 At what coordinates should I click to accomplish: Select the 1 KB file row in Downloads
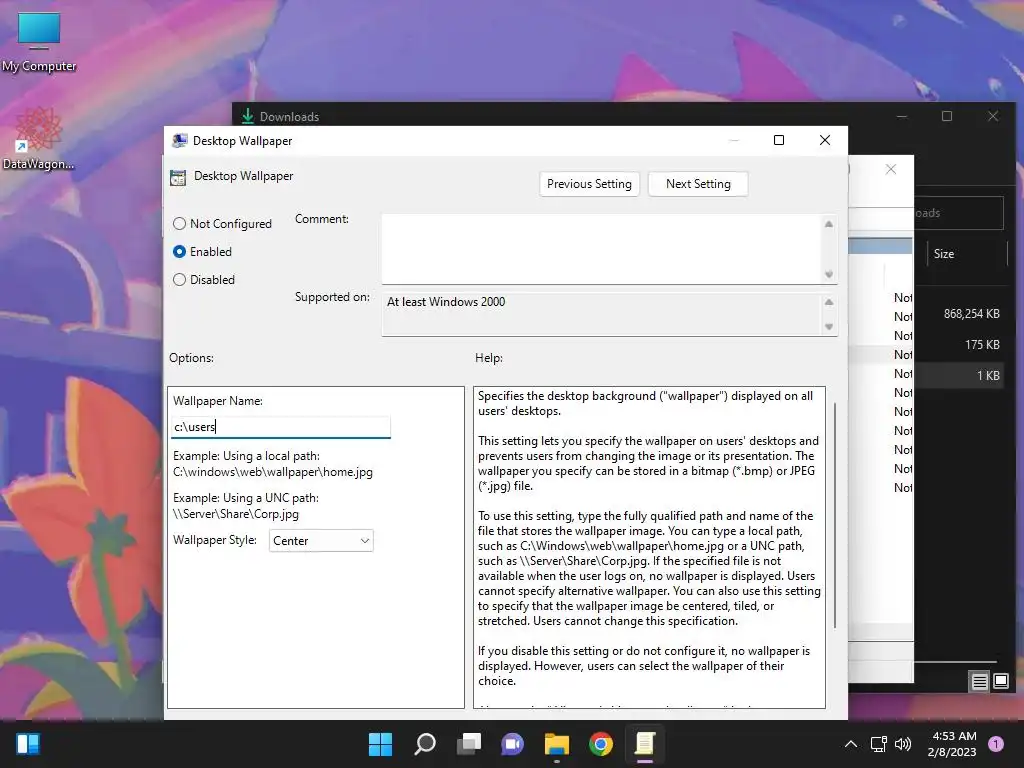tap(959, 376)
